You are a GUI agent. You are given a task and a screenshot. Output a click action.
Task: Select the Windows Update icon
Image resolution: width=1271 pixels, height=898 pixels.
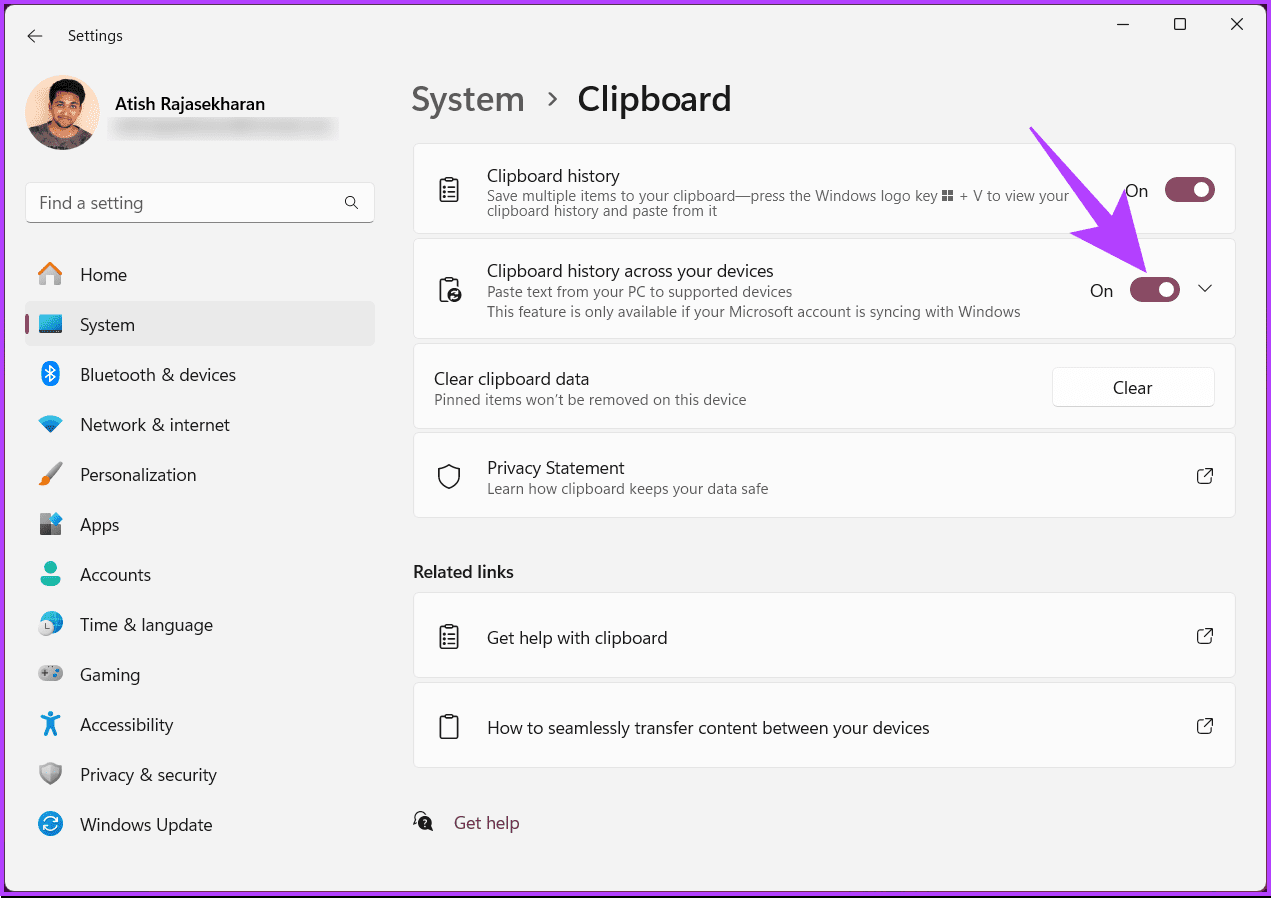[x=50, y=824]
